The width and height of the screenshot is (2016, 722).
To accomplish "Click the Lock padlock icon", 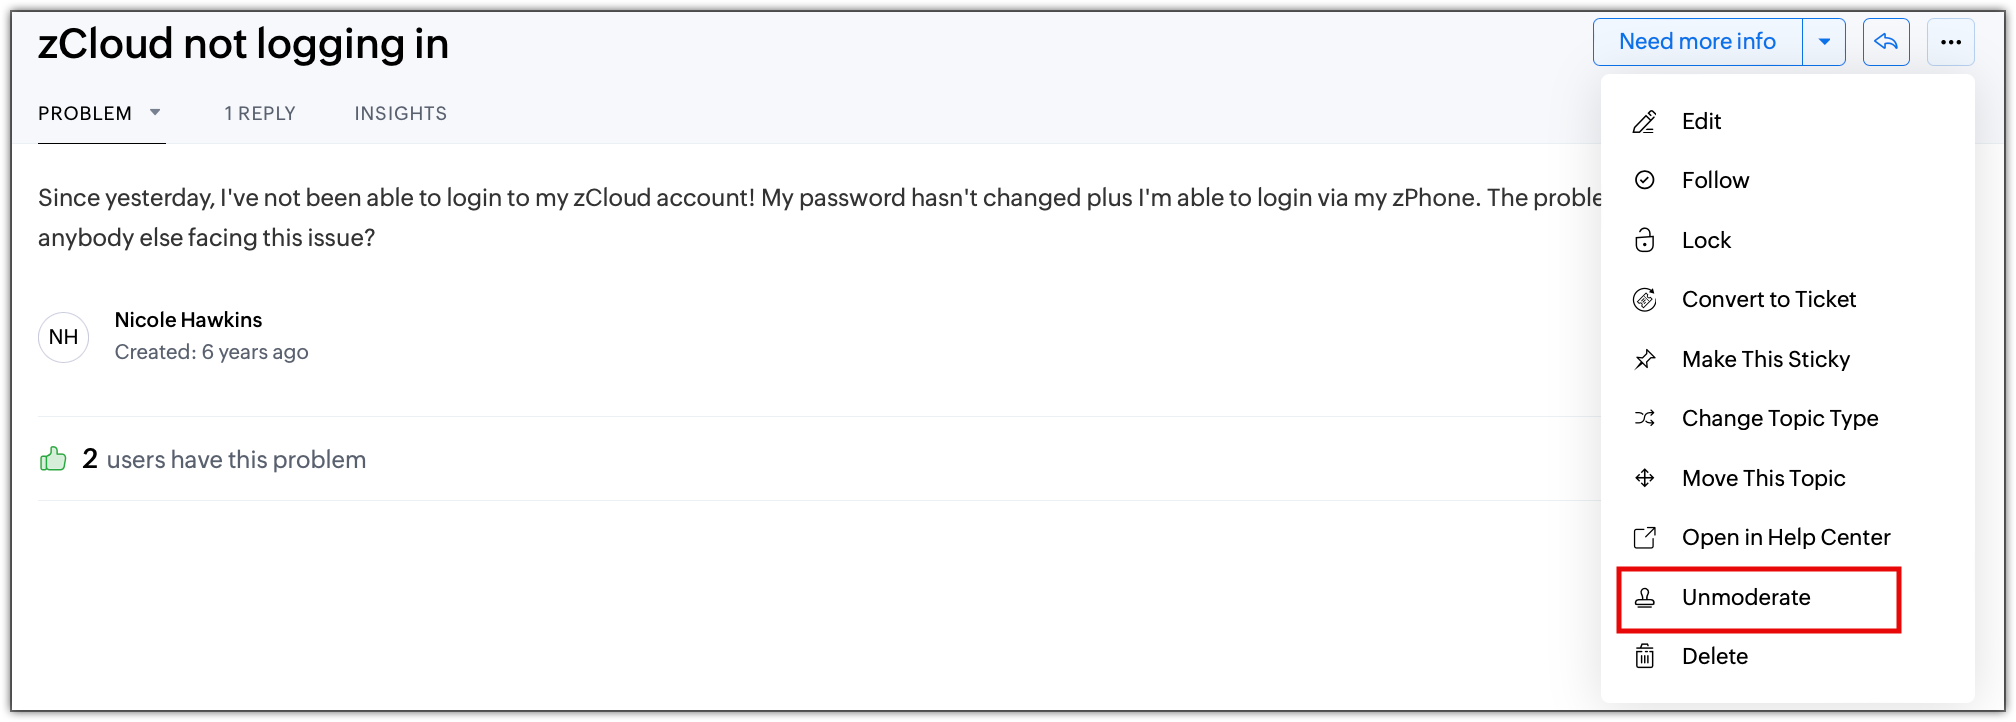I will coord(1645,240).
